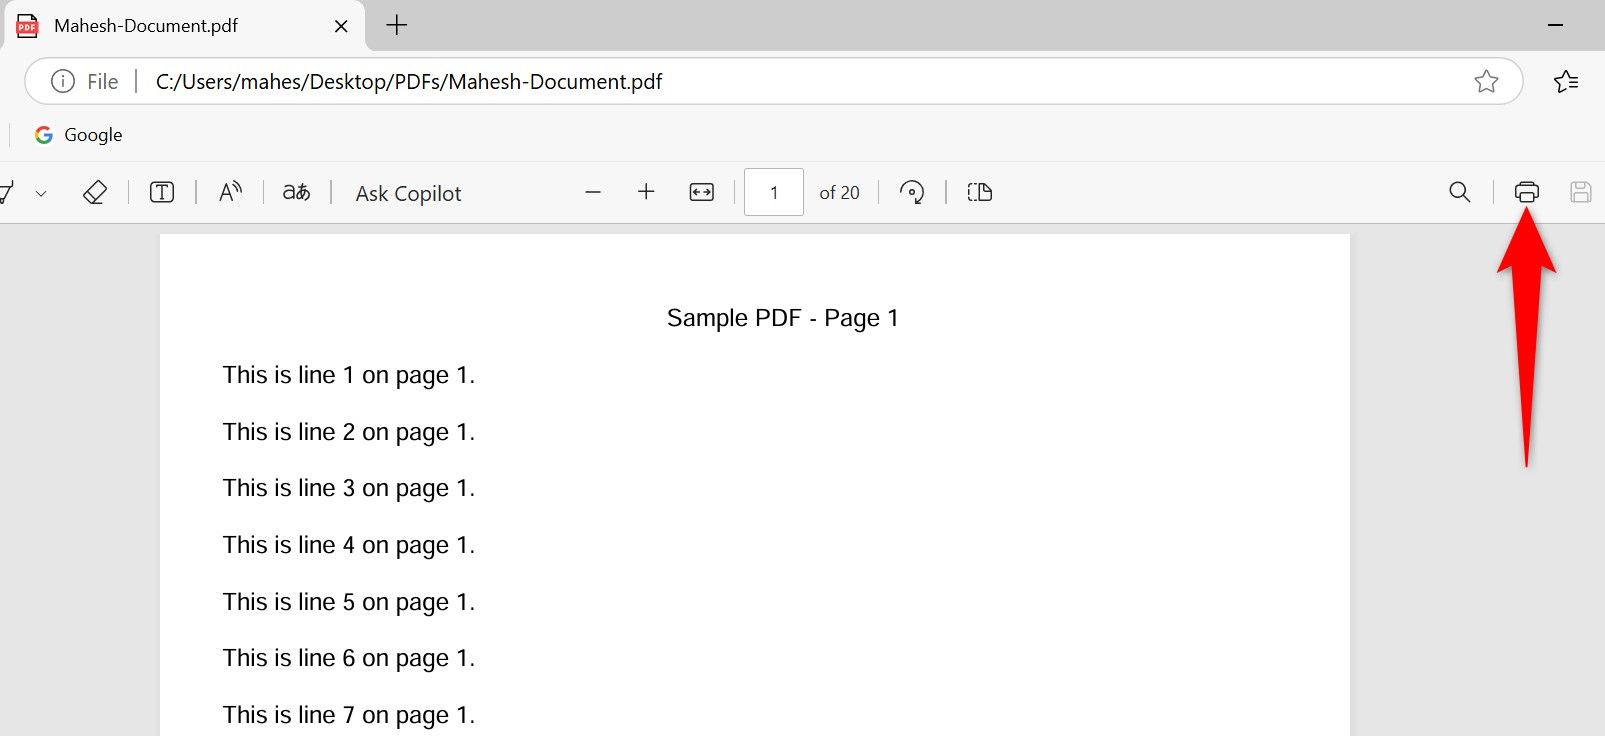The width and height of the screenshot is (1605, 736).
Task: Rotate the PDF page icon
Action: (x=912, y=192)
